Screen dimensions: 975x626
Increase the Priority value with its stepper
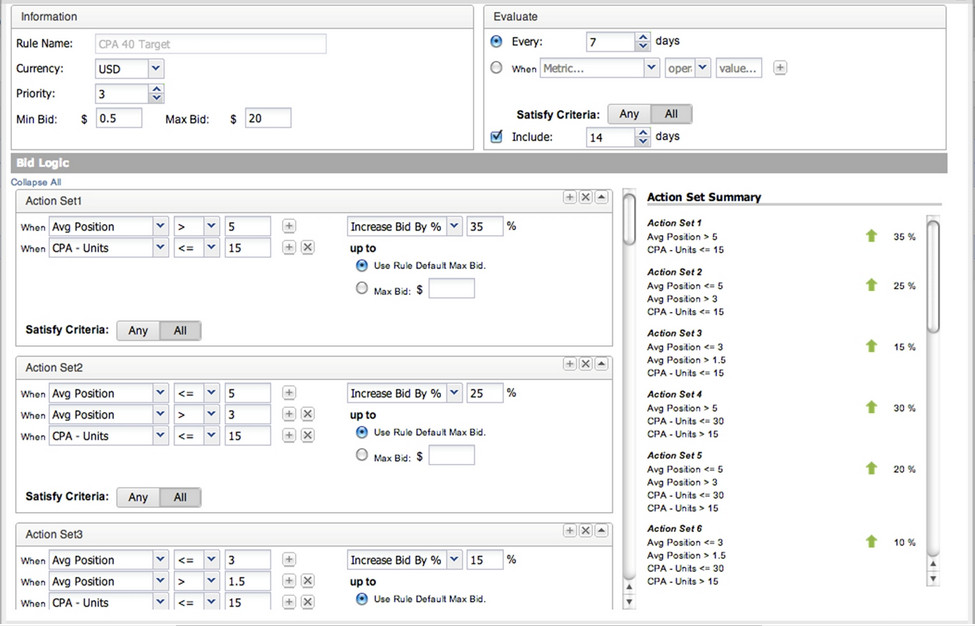click(157, 88)
